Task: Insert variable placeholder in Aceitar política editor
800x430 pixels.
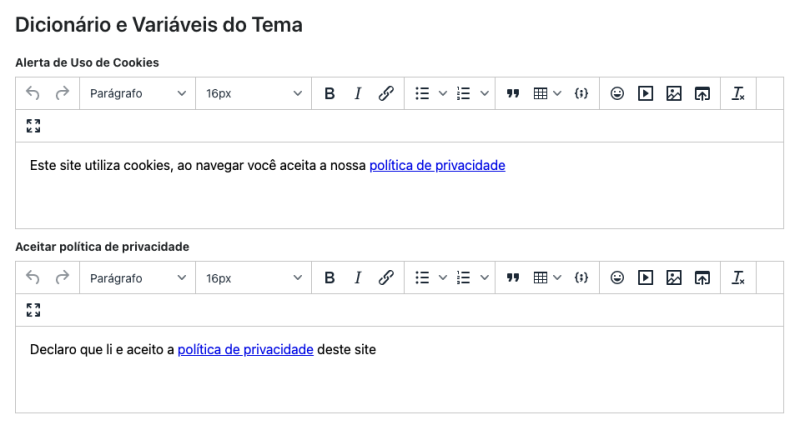Action: (581, 278)
